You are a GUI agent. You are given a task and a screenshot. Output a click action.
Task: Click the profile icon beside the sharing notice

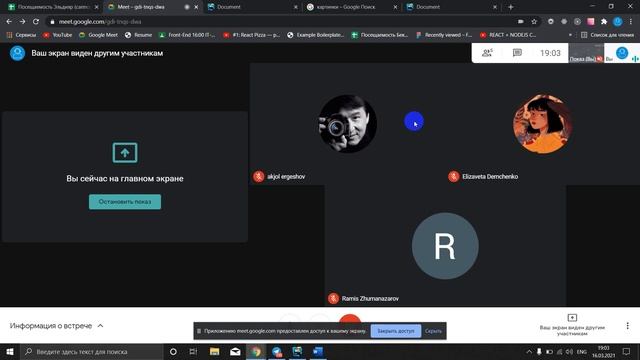point(18,53)
